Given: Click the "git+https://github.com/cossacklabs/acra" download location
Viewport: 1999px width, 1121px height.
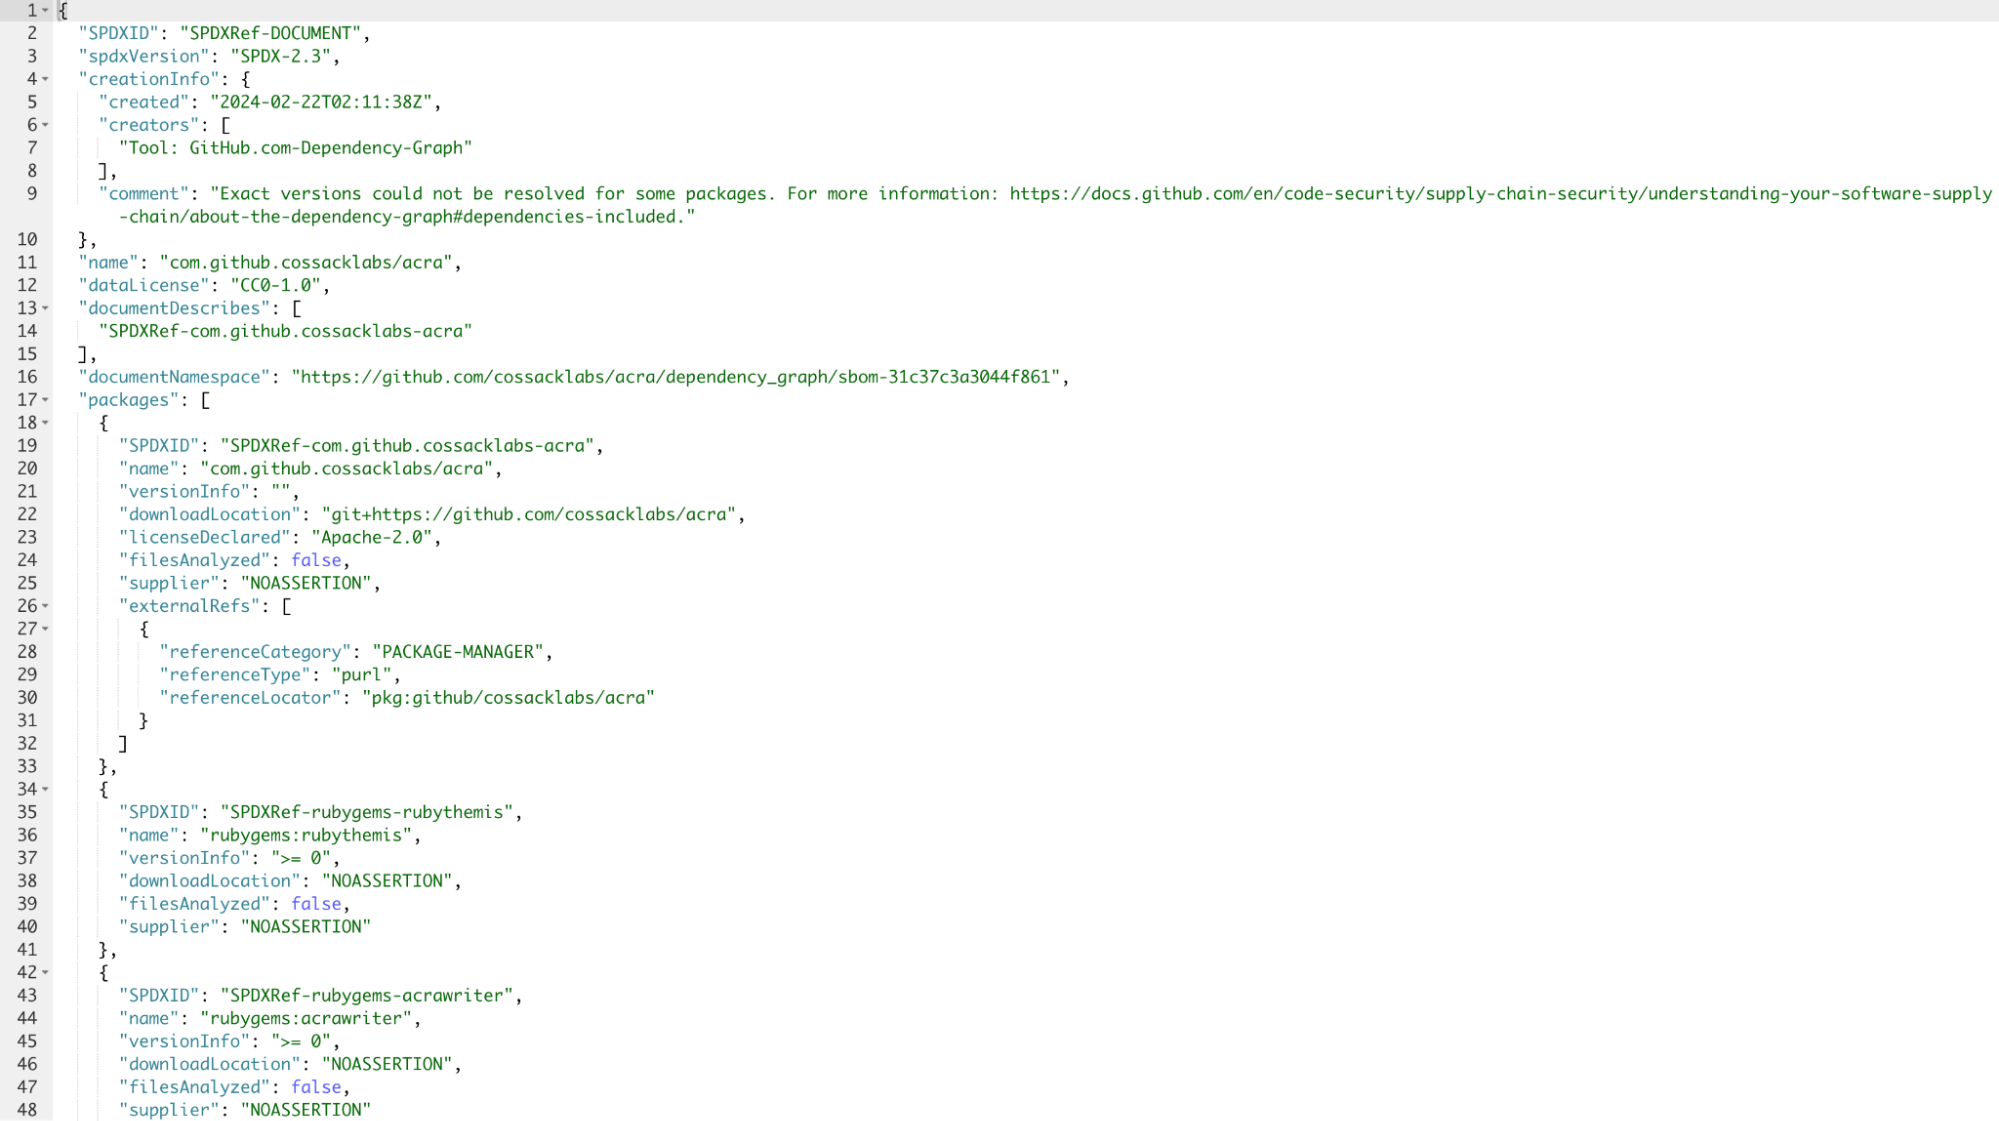Looking at the screenshot, I should coord(528,514).
